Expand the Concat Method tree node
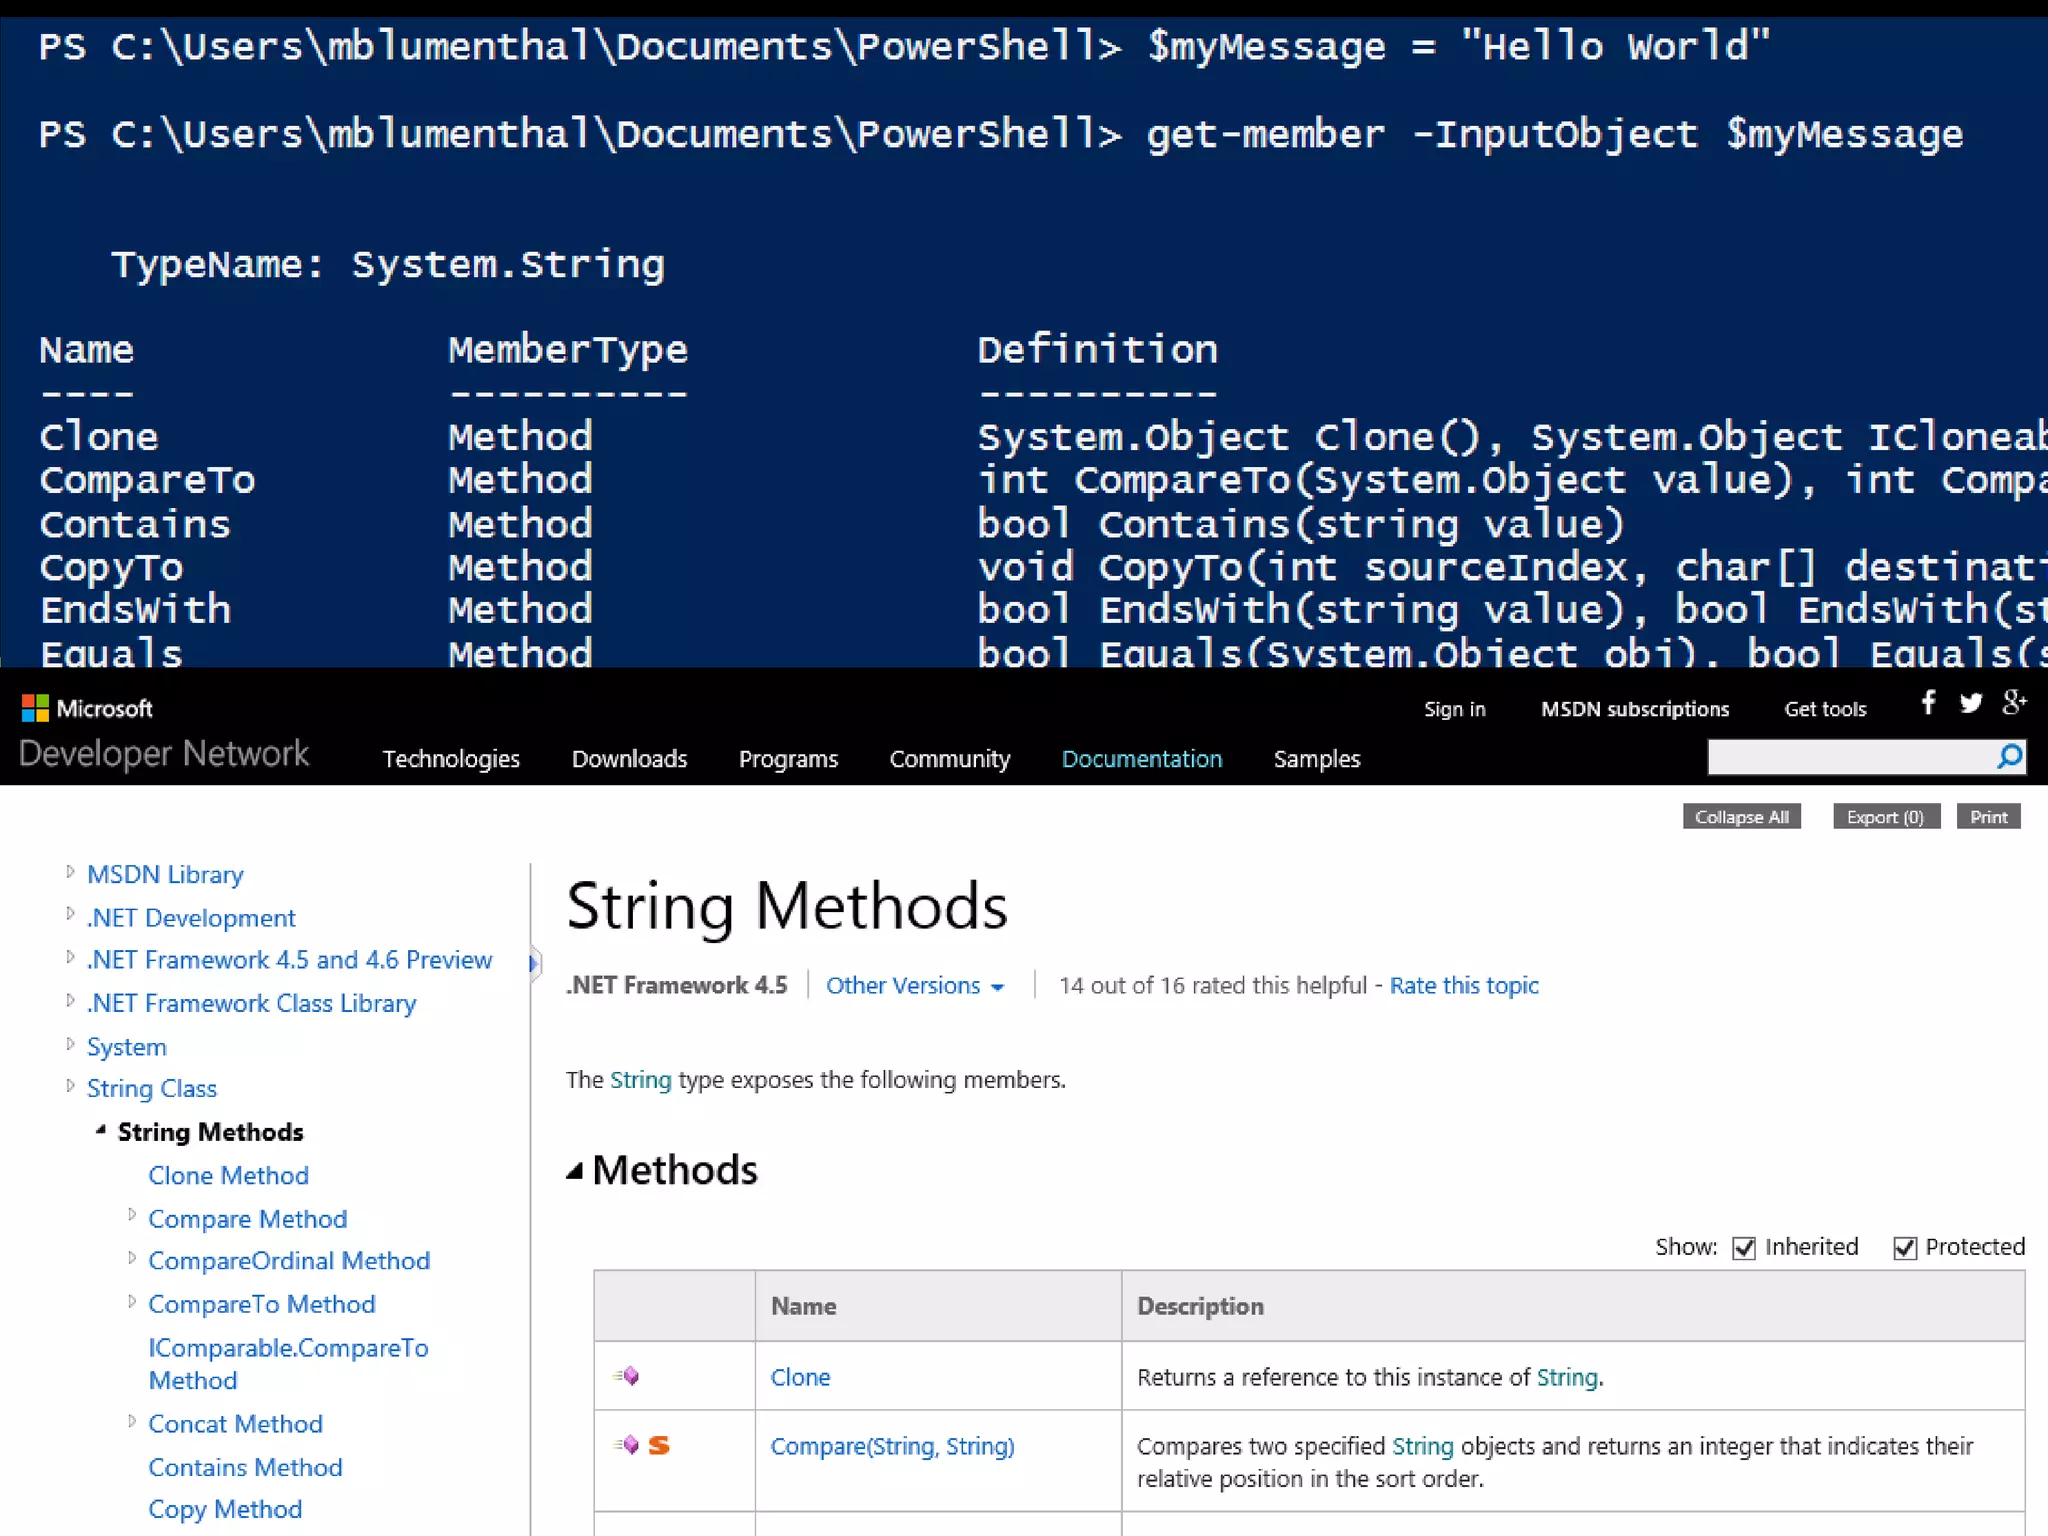This screenshot has width=2048, height=1536. click(132, 1420)
